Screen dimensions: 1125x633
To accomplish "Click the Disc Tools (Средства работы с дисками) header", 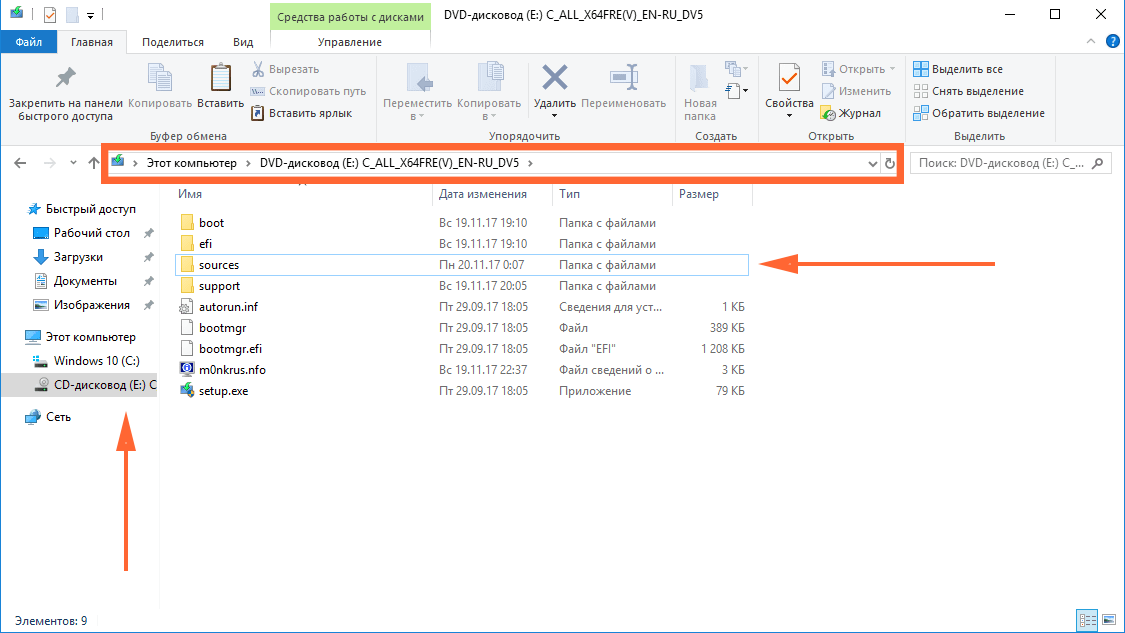I will 350,17.
